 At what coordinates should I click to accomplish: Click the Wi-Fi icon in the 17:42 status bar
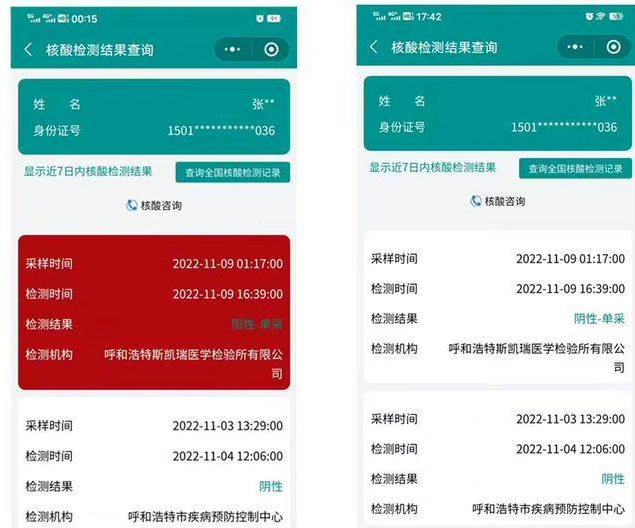pyautogui.click(x=601, y=17)
